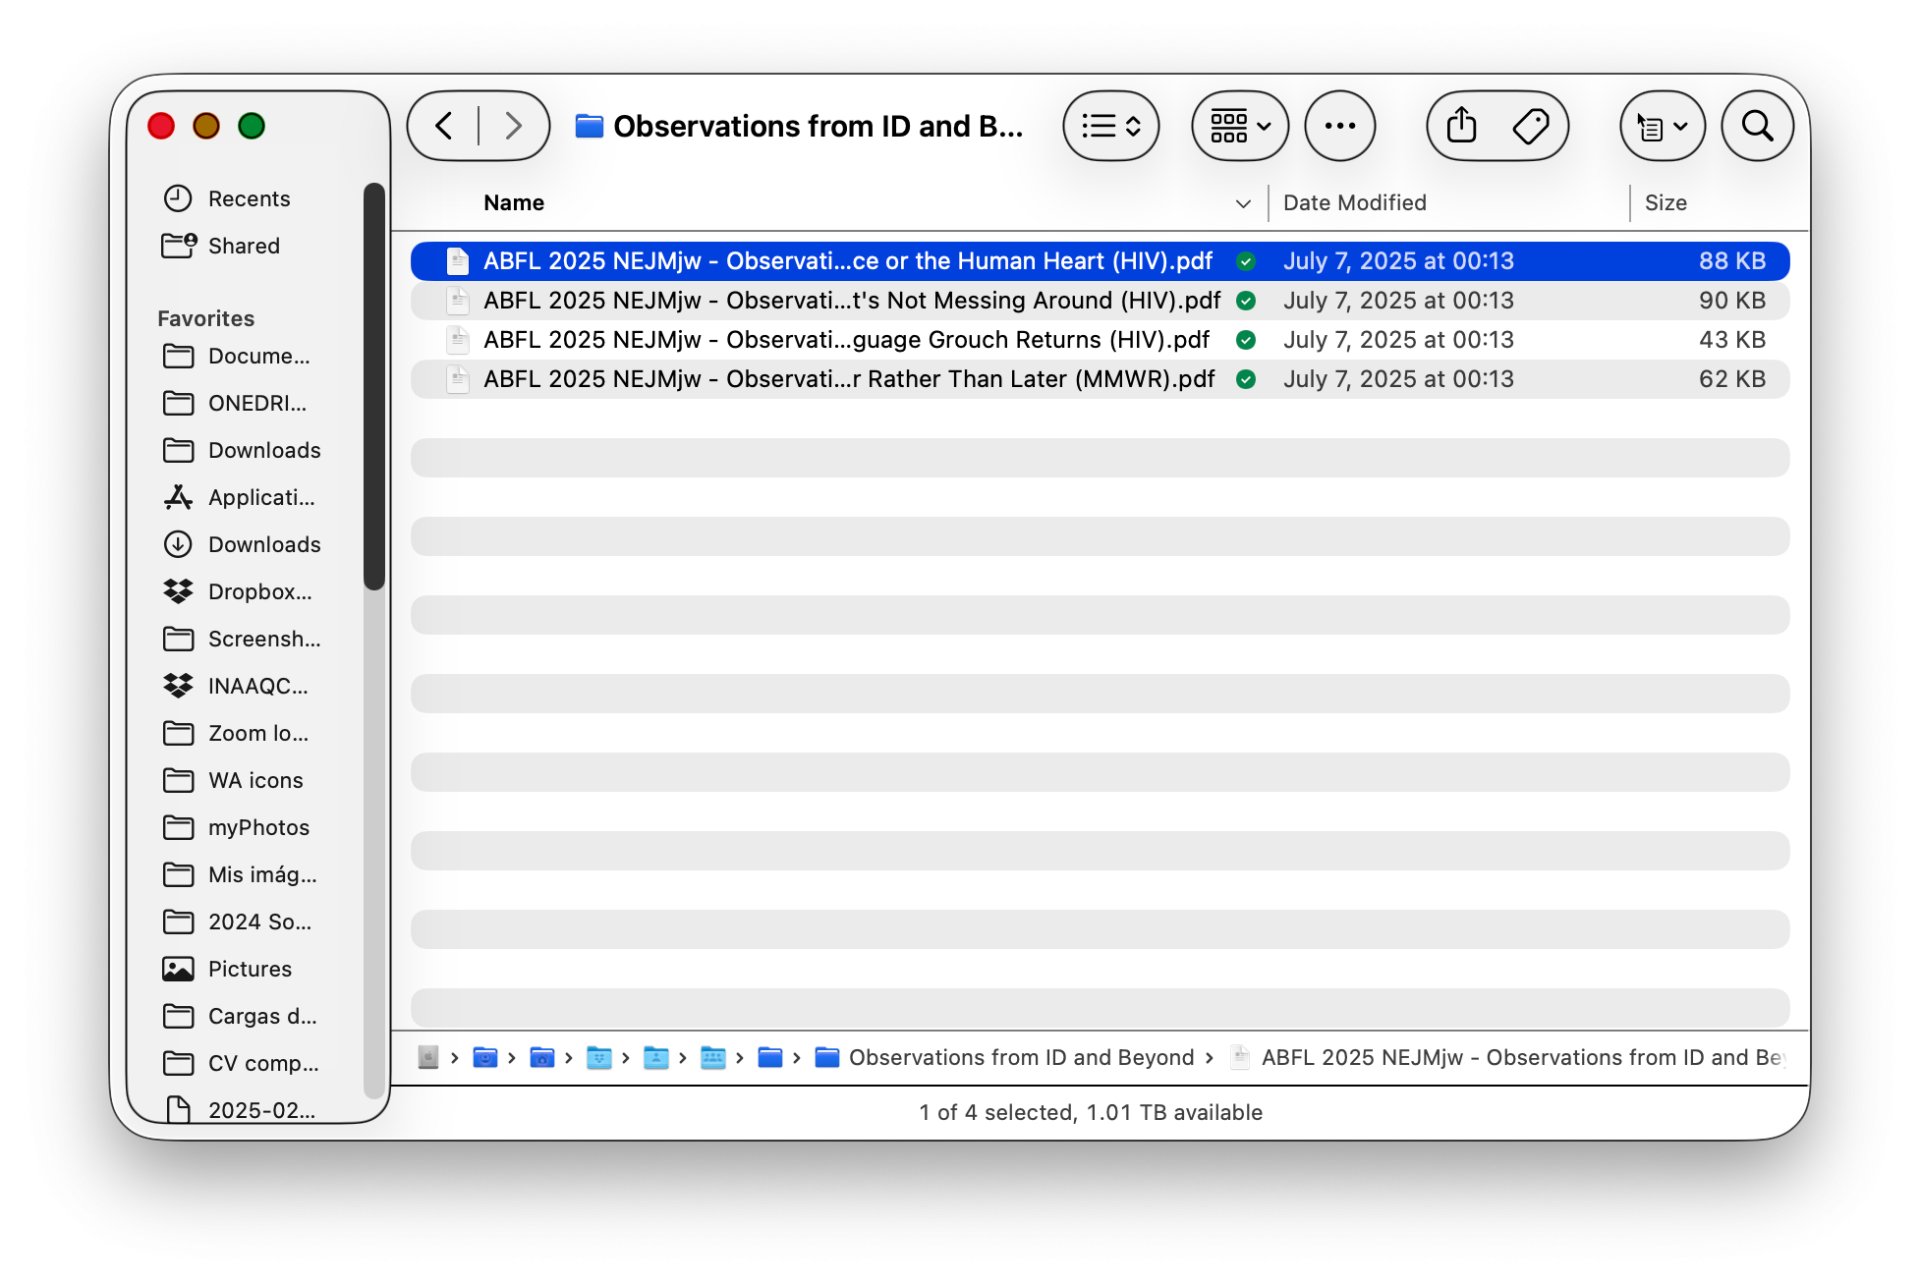Open the action menu dropdown beside search
This screenshot has height=1285, width=1920.
tap(1661, 127)
